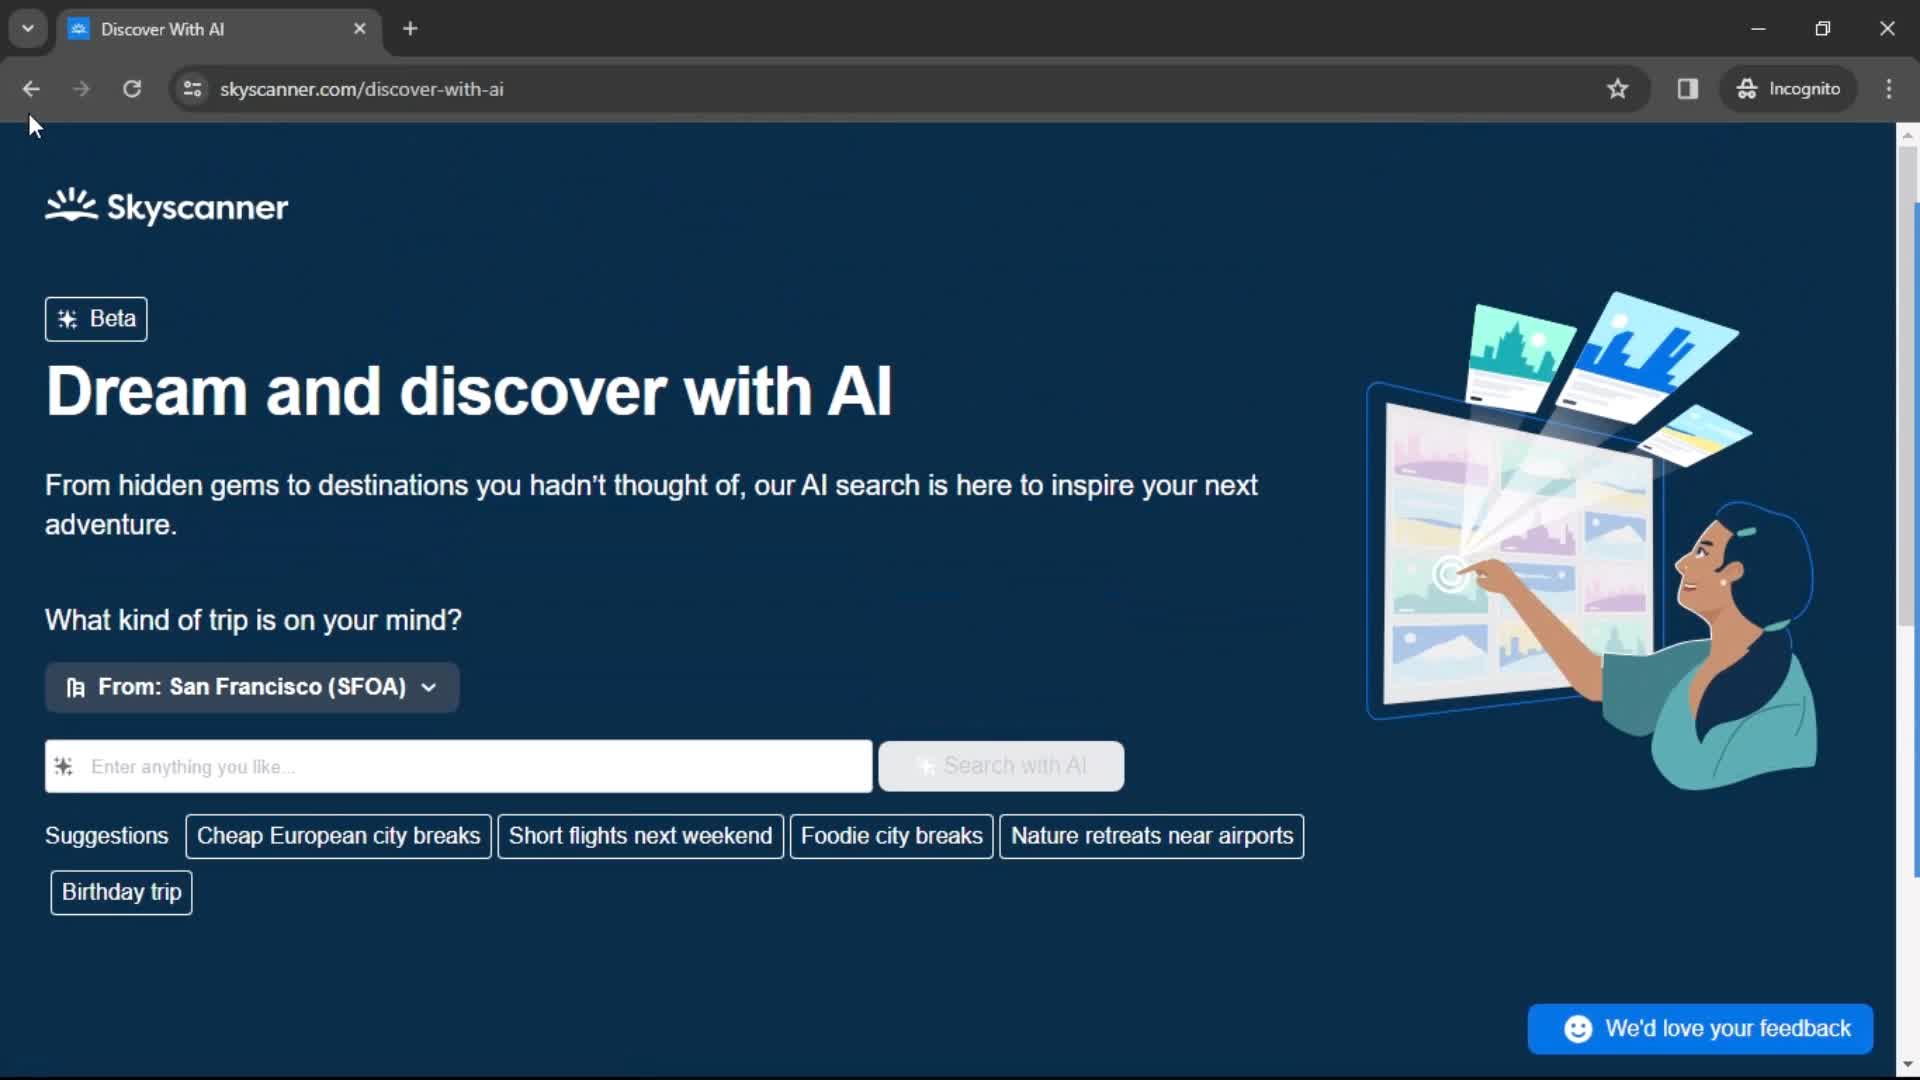Select 'Short flights next weekend' suggestion
Image resolution: width=1920 pixels, height=1080 pixels.
pyautogui.click(x=640, y=835)
